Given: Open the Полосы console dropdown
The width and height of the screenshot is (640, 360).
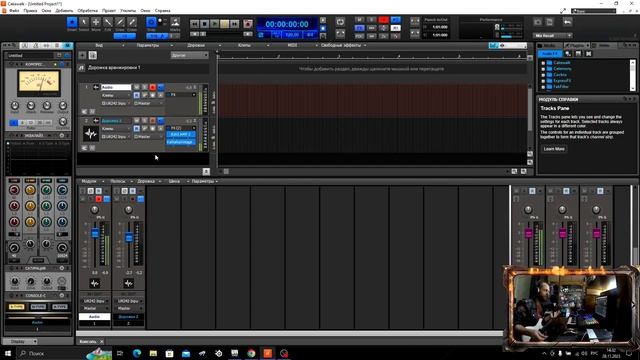Looking at the screenshot, I should [118, 181].
